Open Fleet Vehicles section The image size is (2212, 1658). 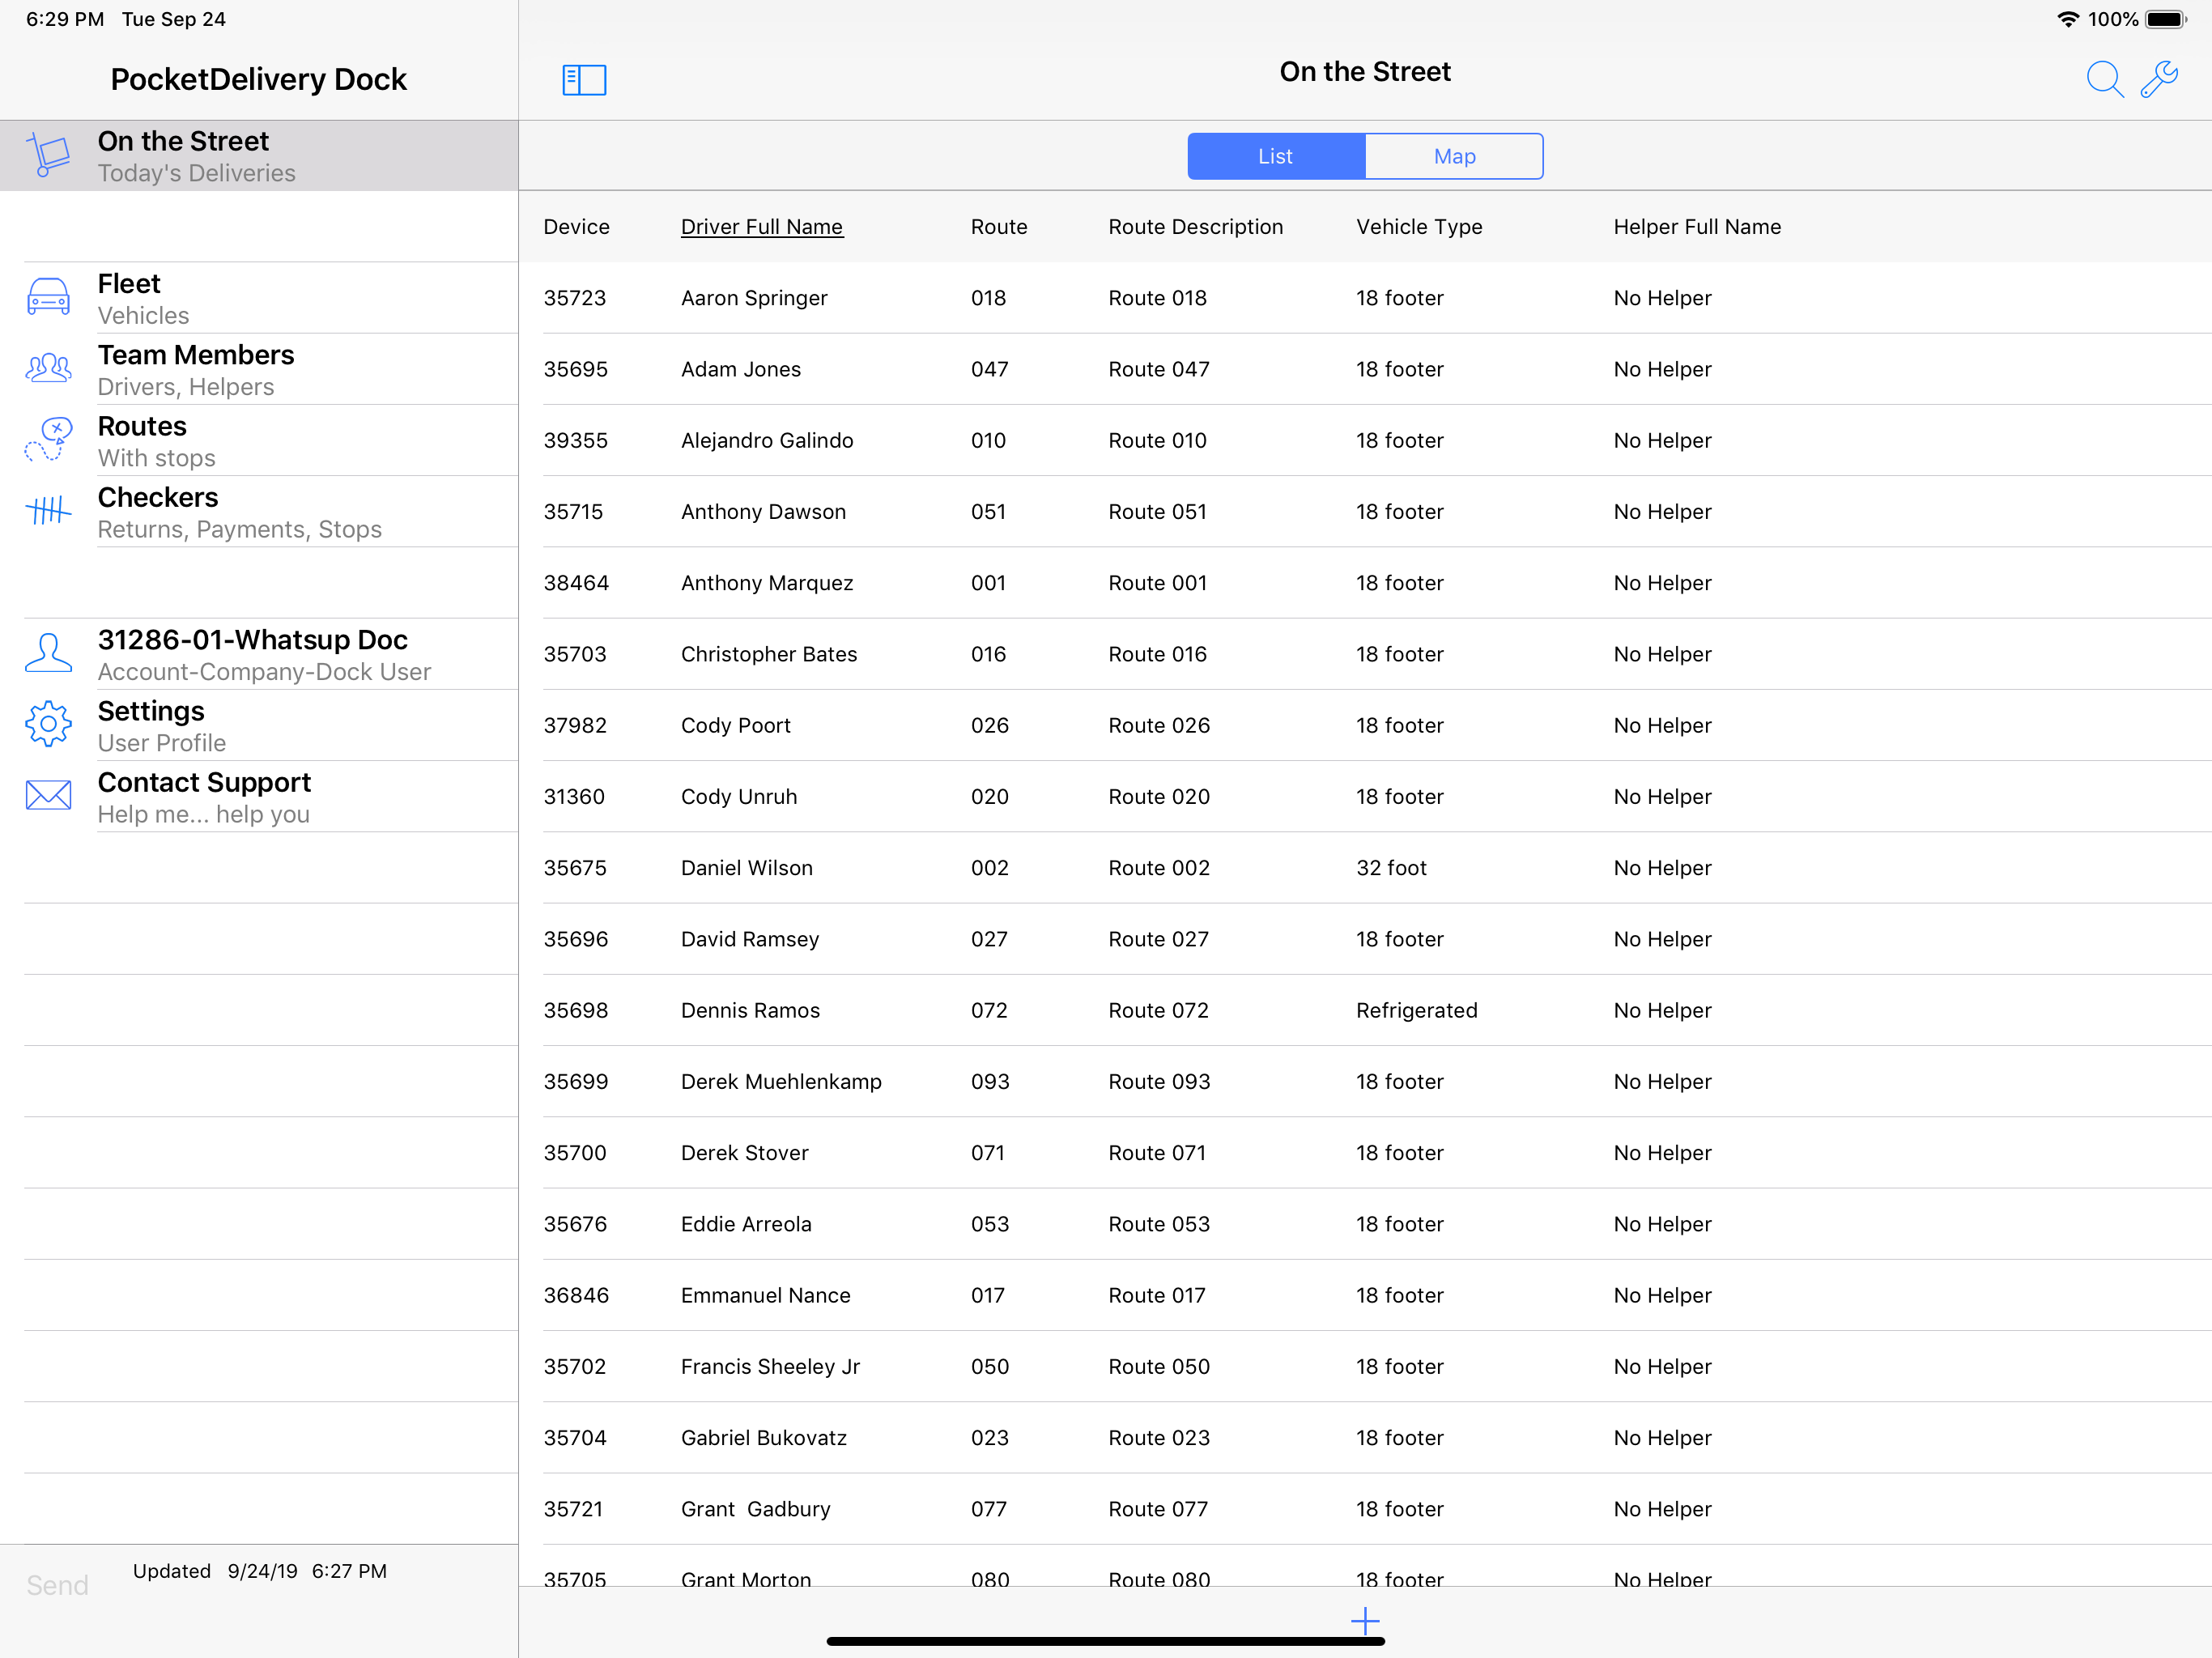tap(259, 298)
